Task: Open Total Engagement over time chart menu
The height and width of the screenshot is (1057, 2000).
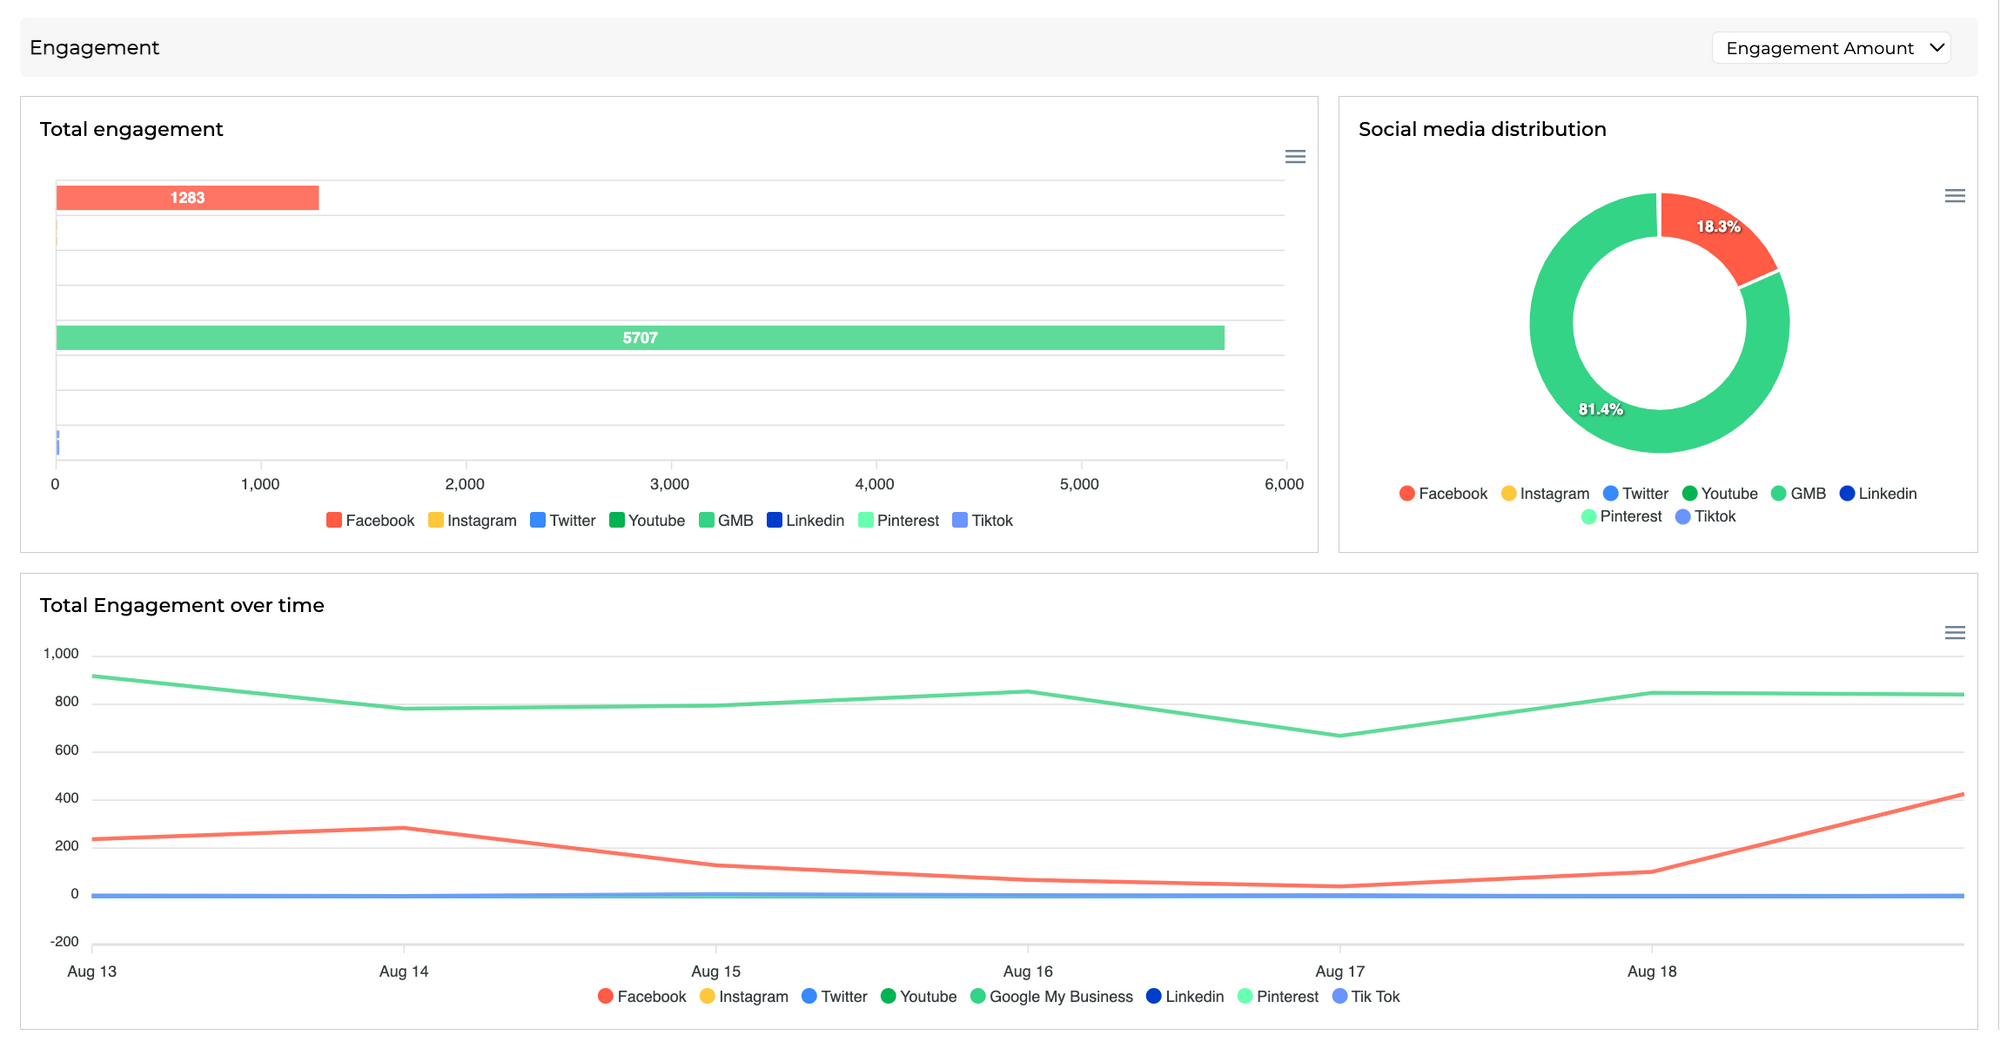Action: tap(1954, 633)
